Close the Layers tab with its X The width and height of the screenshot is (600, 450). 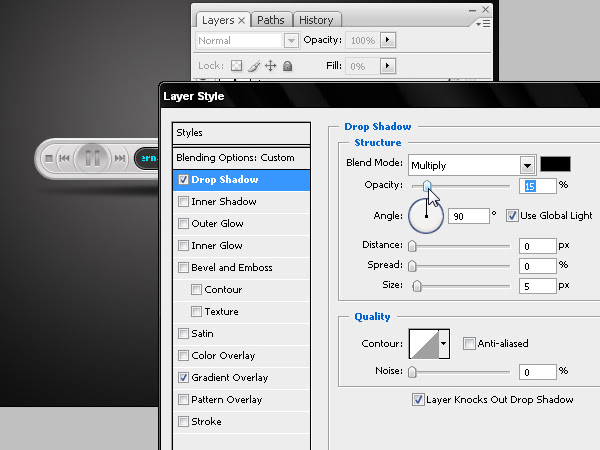click(241, 20)
